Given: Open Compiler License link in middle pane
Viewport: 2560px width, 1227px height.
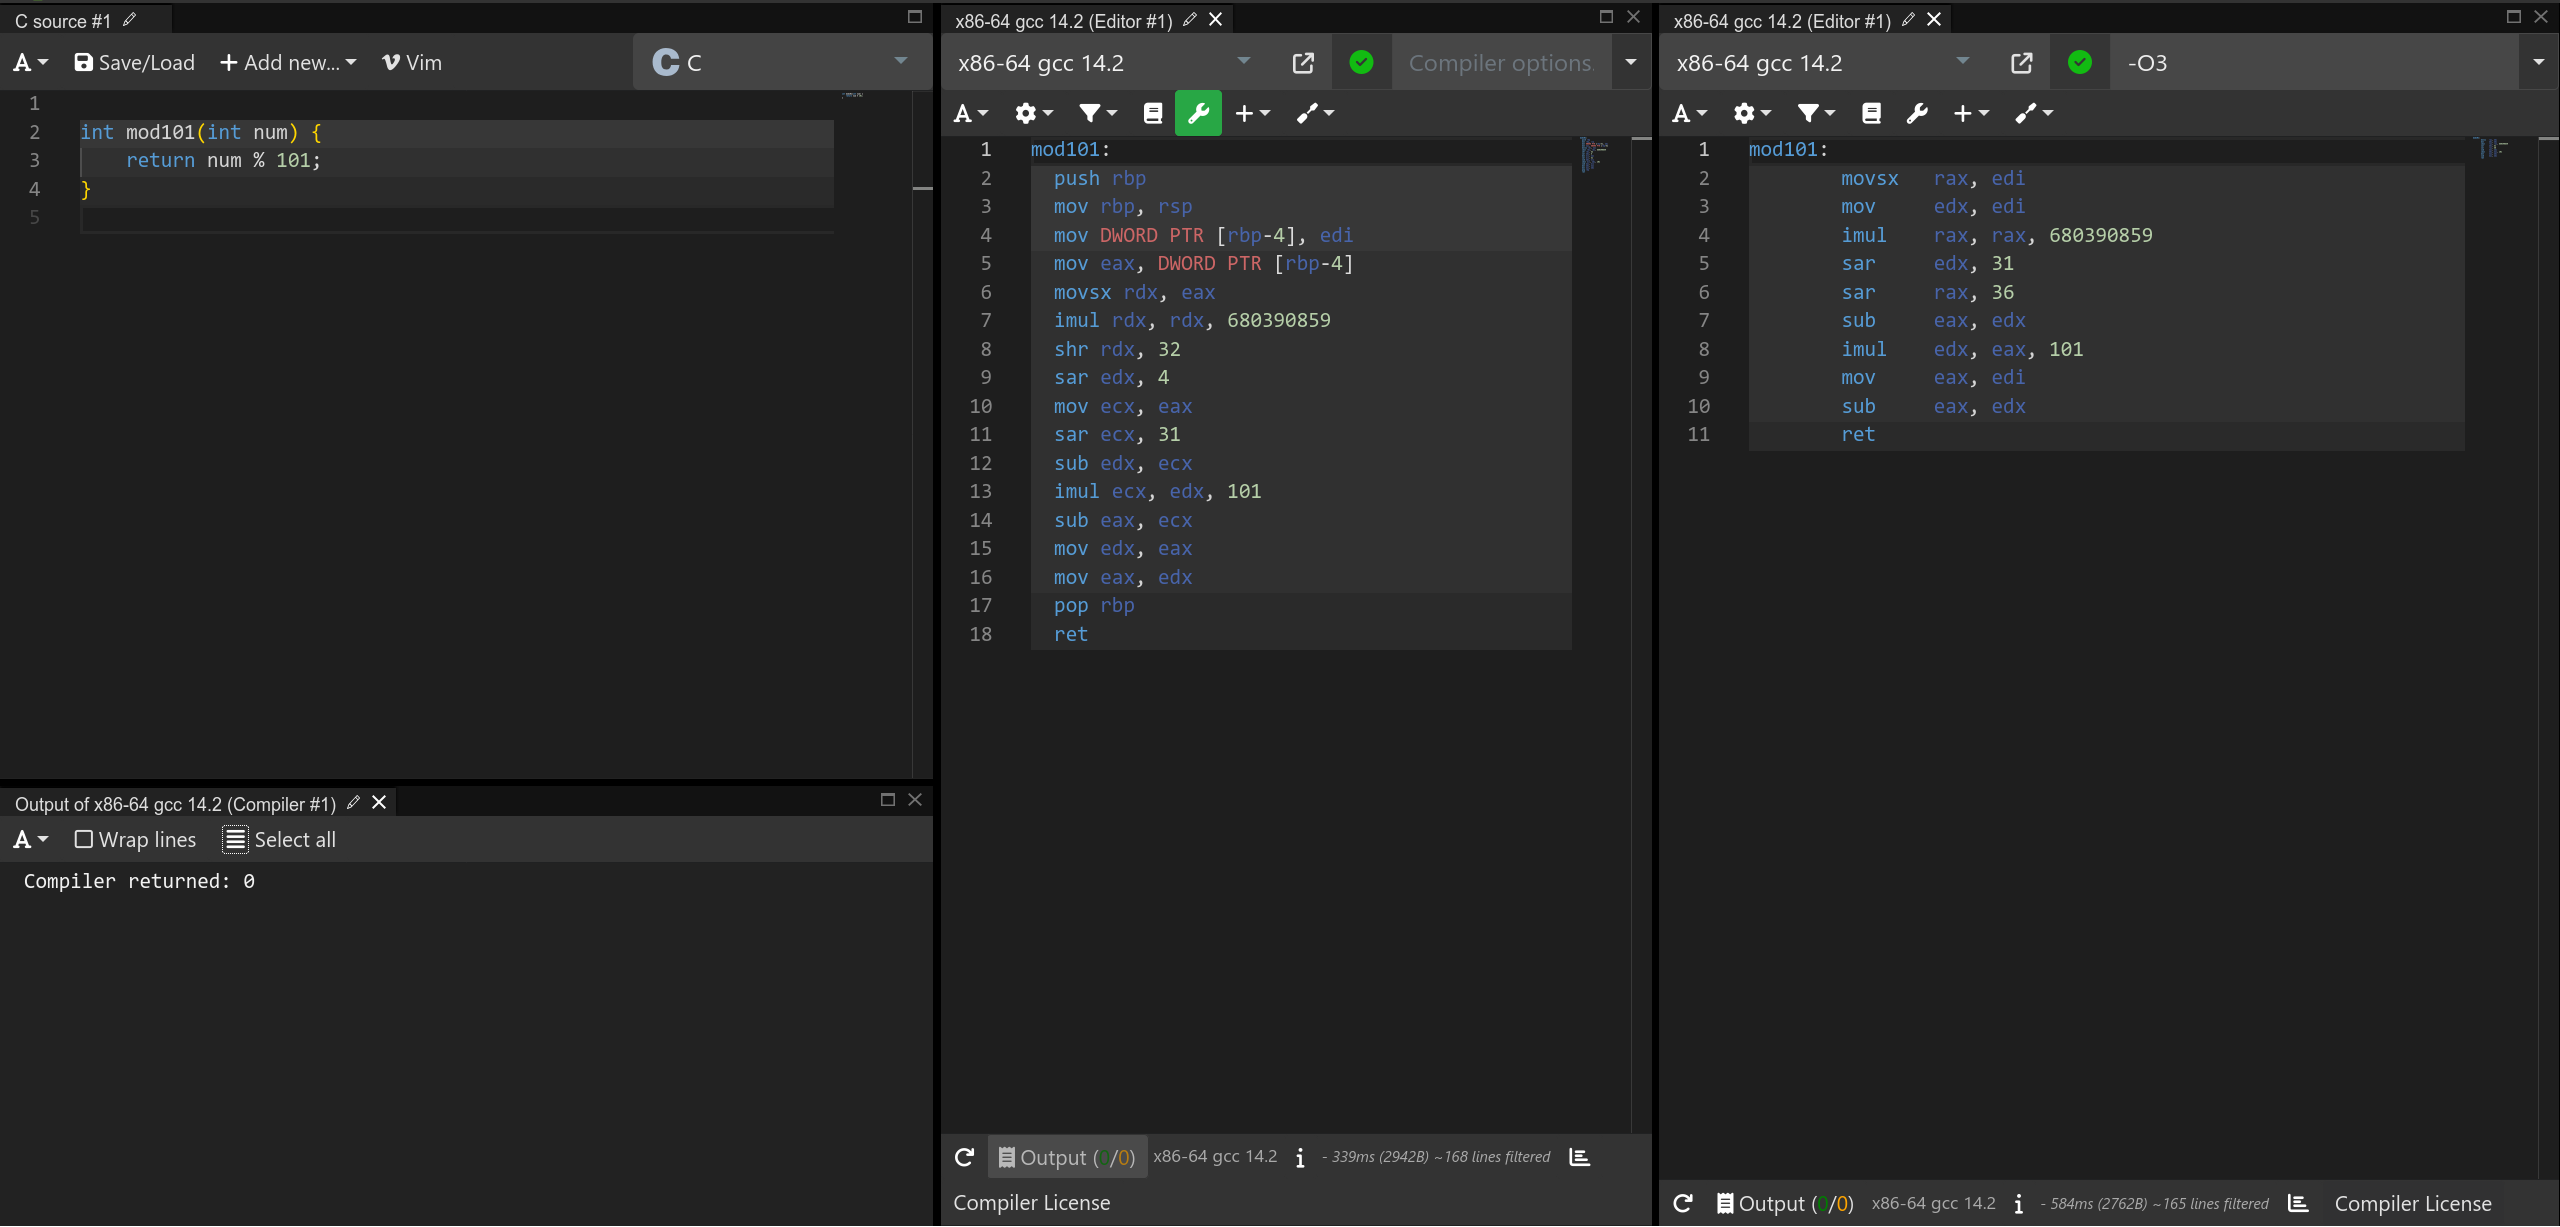Looking at the screenshot, I should coord(1031,1203).
